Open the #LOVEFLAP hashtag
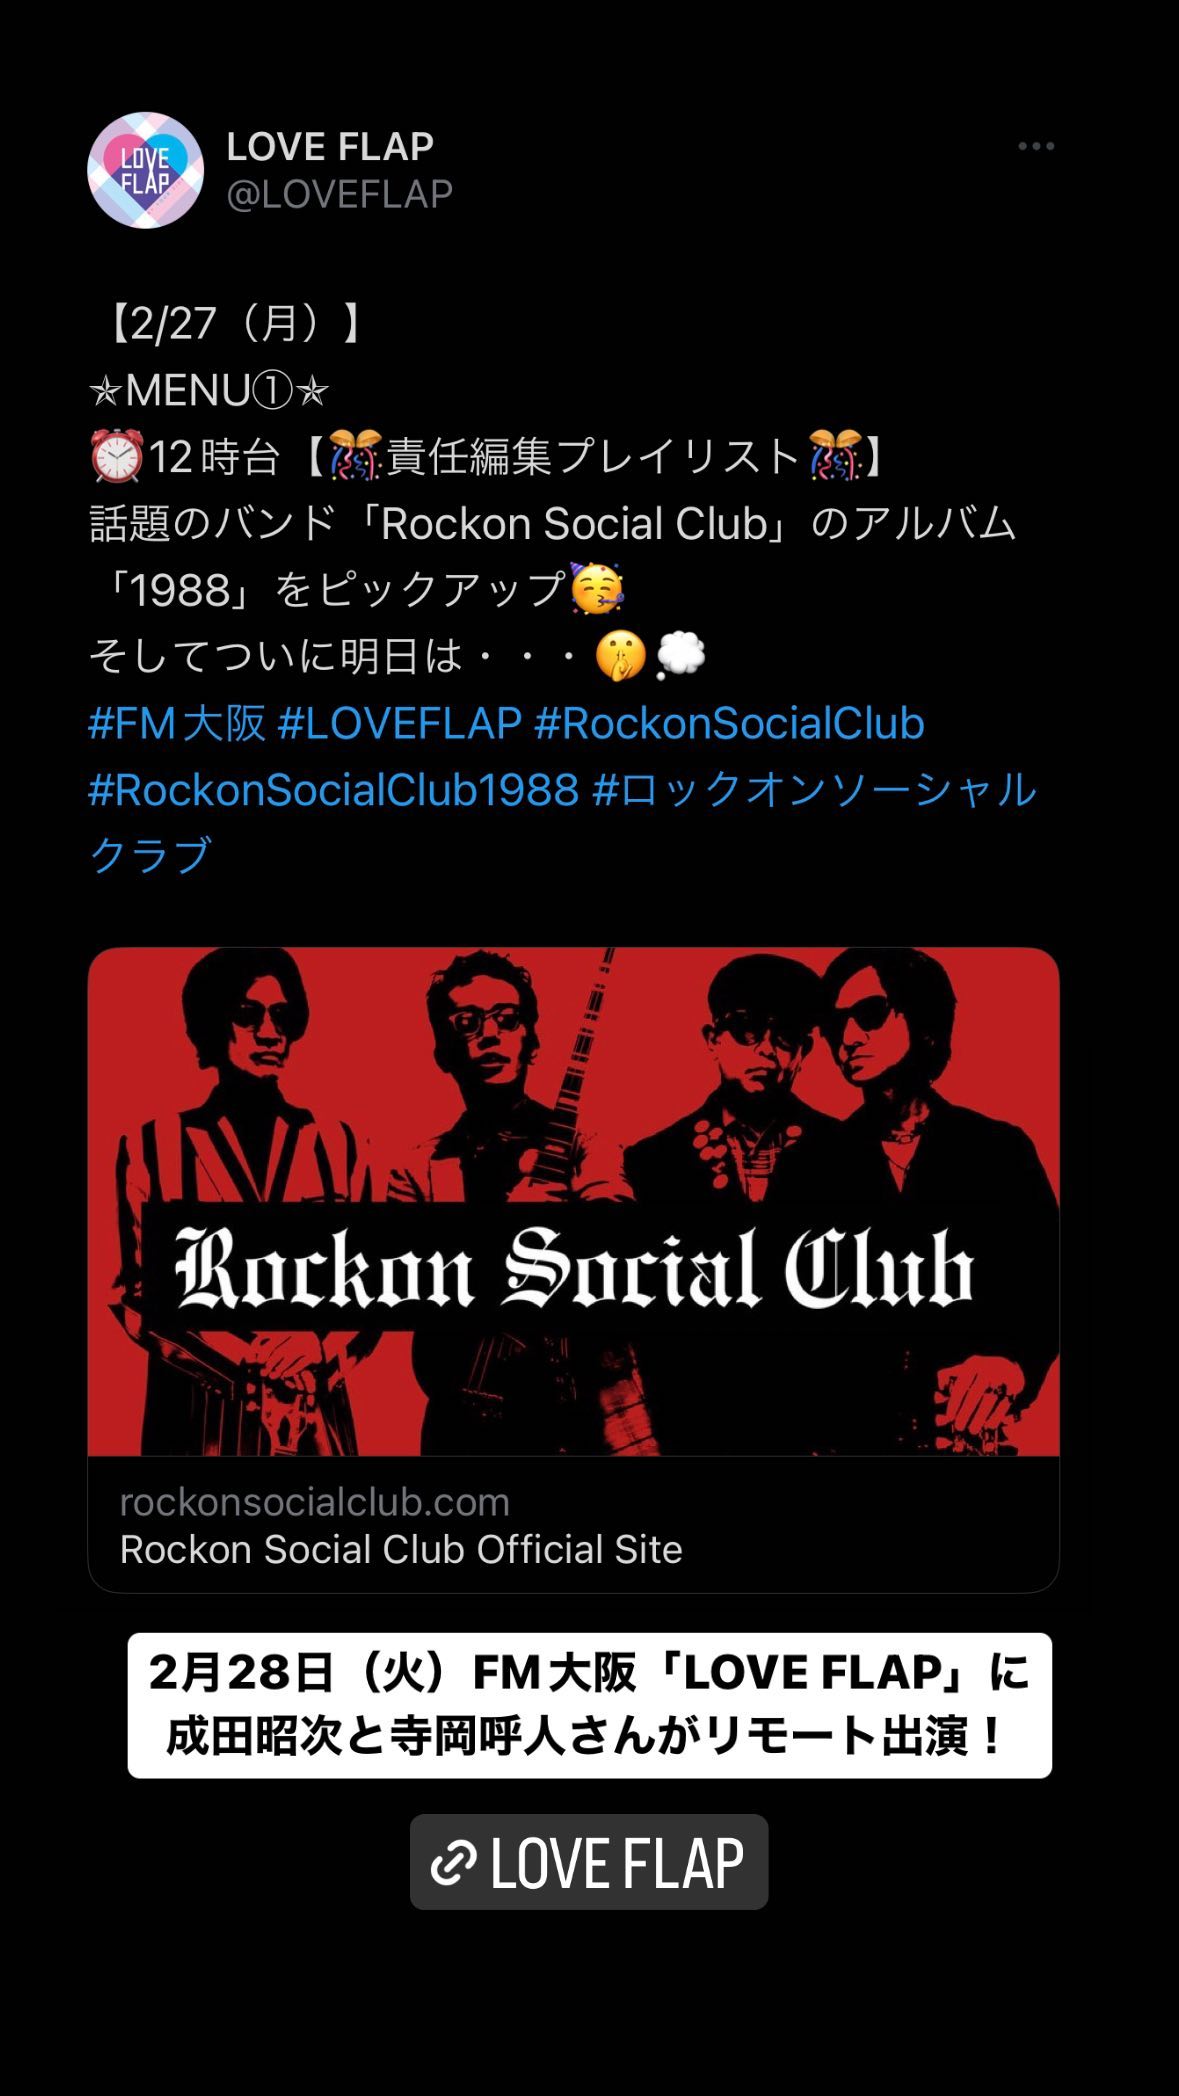The height and width of the screenshot is (2096, 1179). tap(400, 723)
